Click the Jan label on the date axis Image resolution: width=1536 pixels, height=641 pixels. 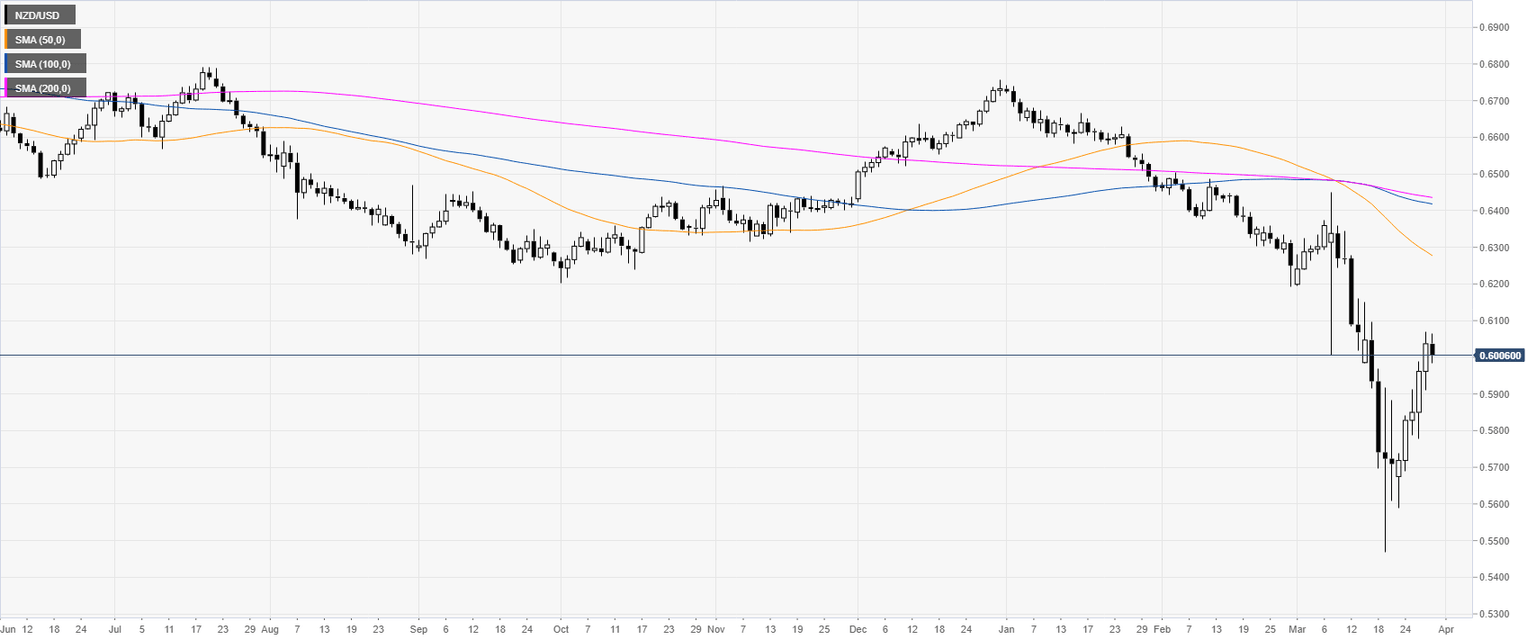coord(1006,631)
